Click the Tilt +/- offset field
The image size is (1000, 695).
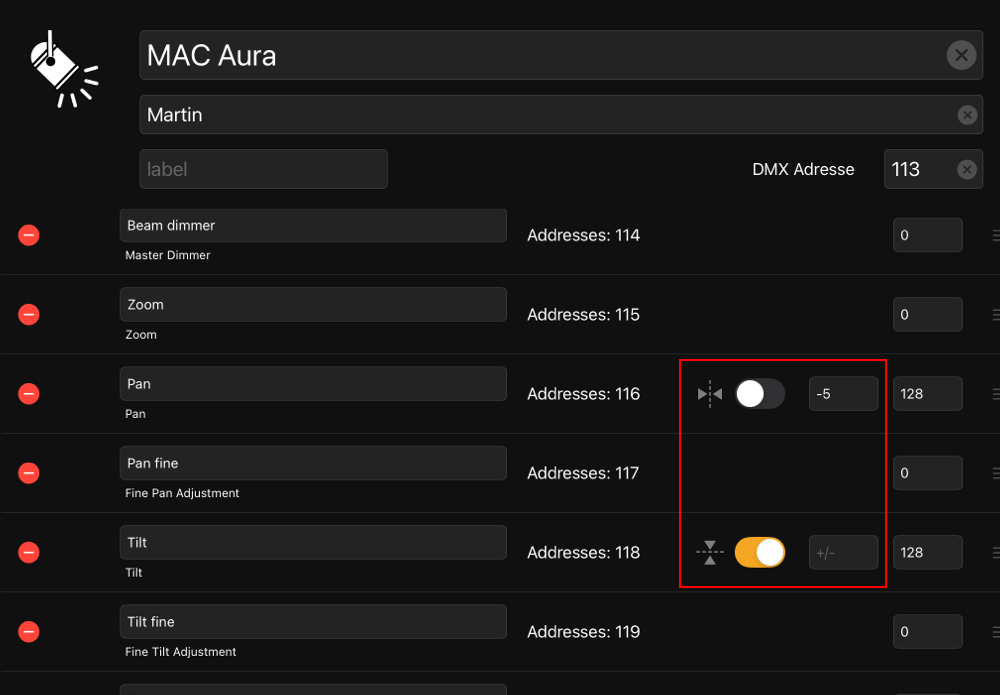tap(843, 552)
